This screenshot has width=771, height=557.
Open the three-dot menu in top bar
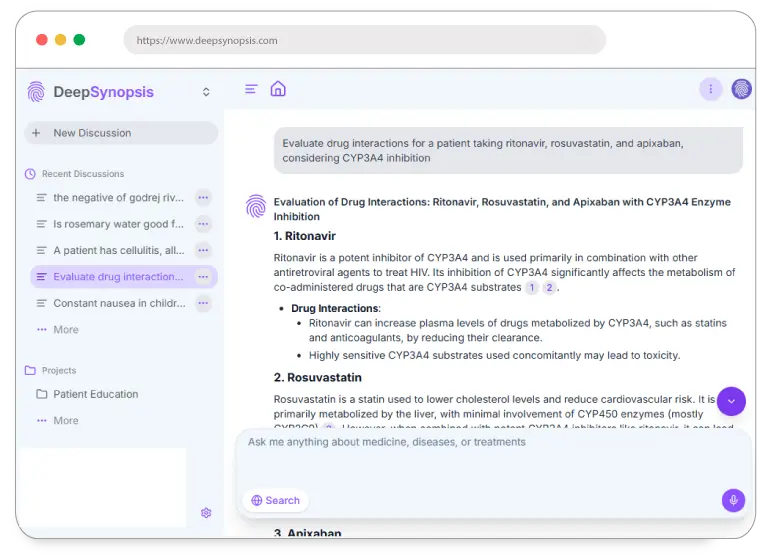(711, 89)
